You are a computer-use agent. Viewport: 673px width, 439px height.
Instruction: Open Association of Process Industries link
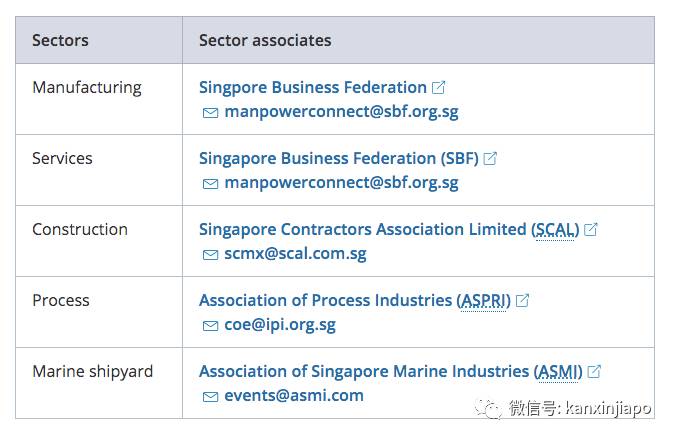(355, 301)
